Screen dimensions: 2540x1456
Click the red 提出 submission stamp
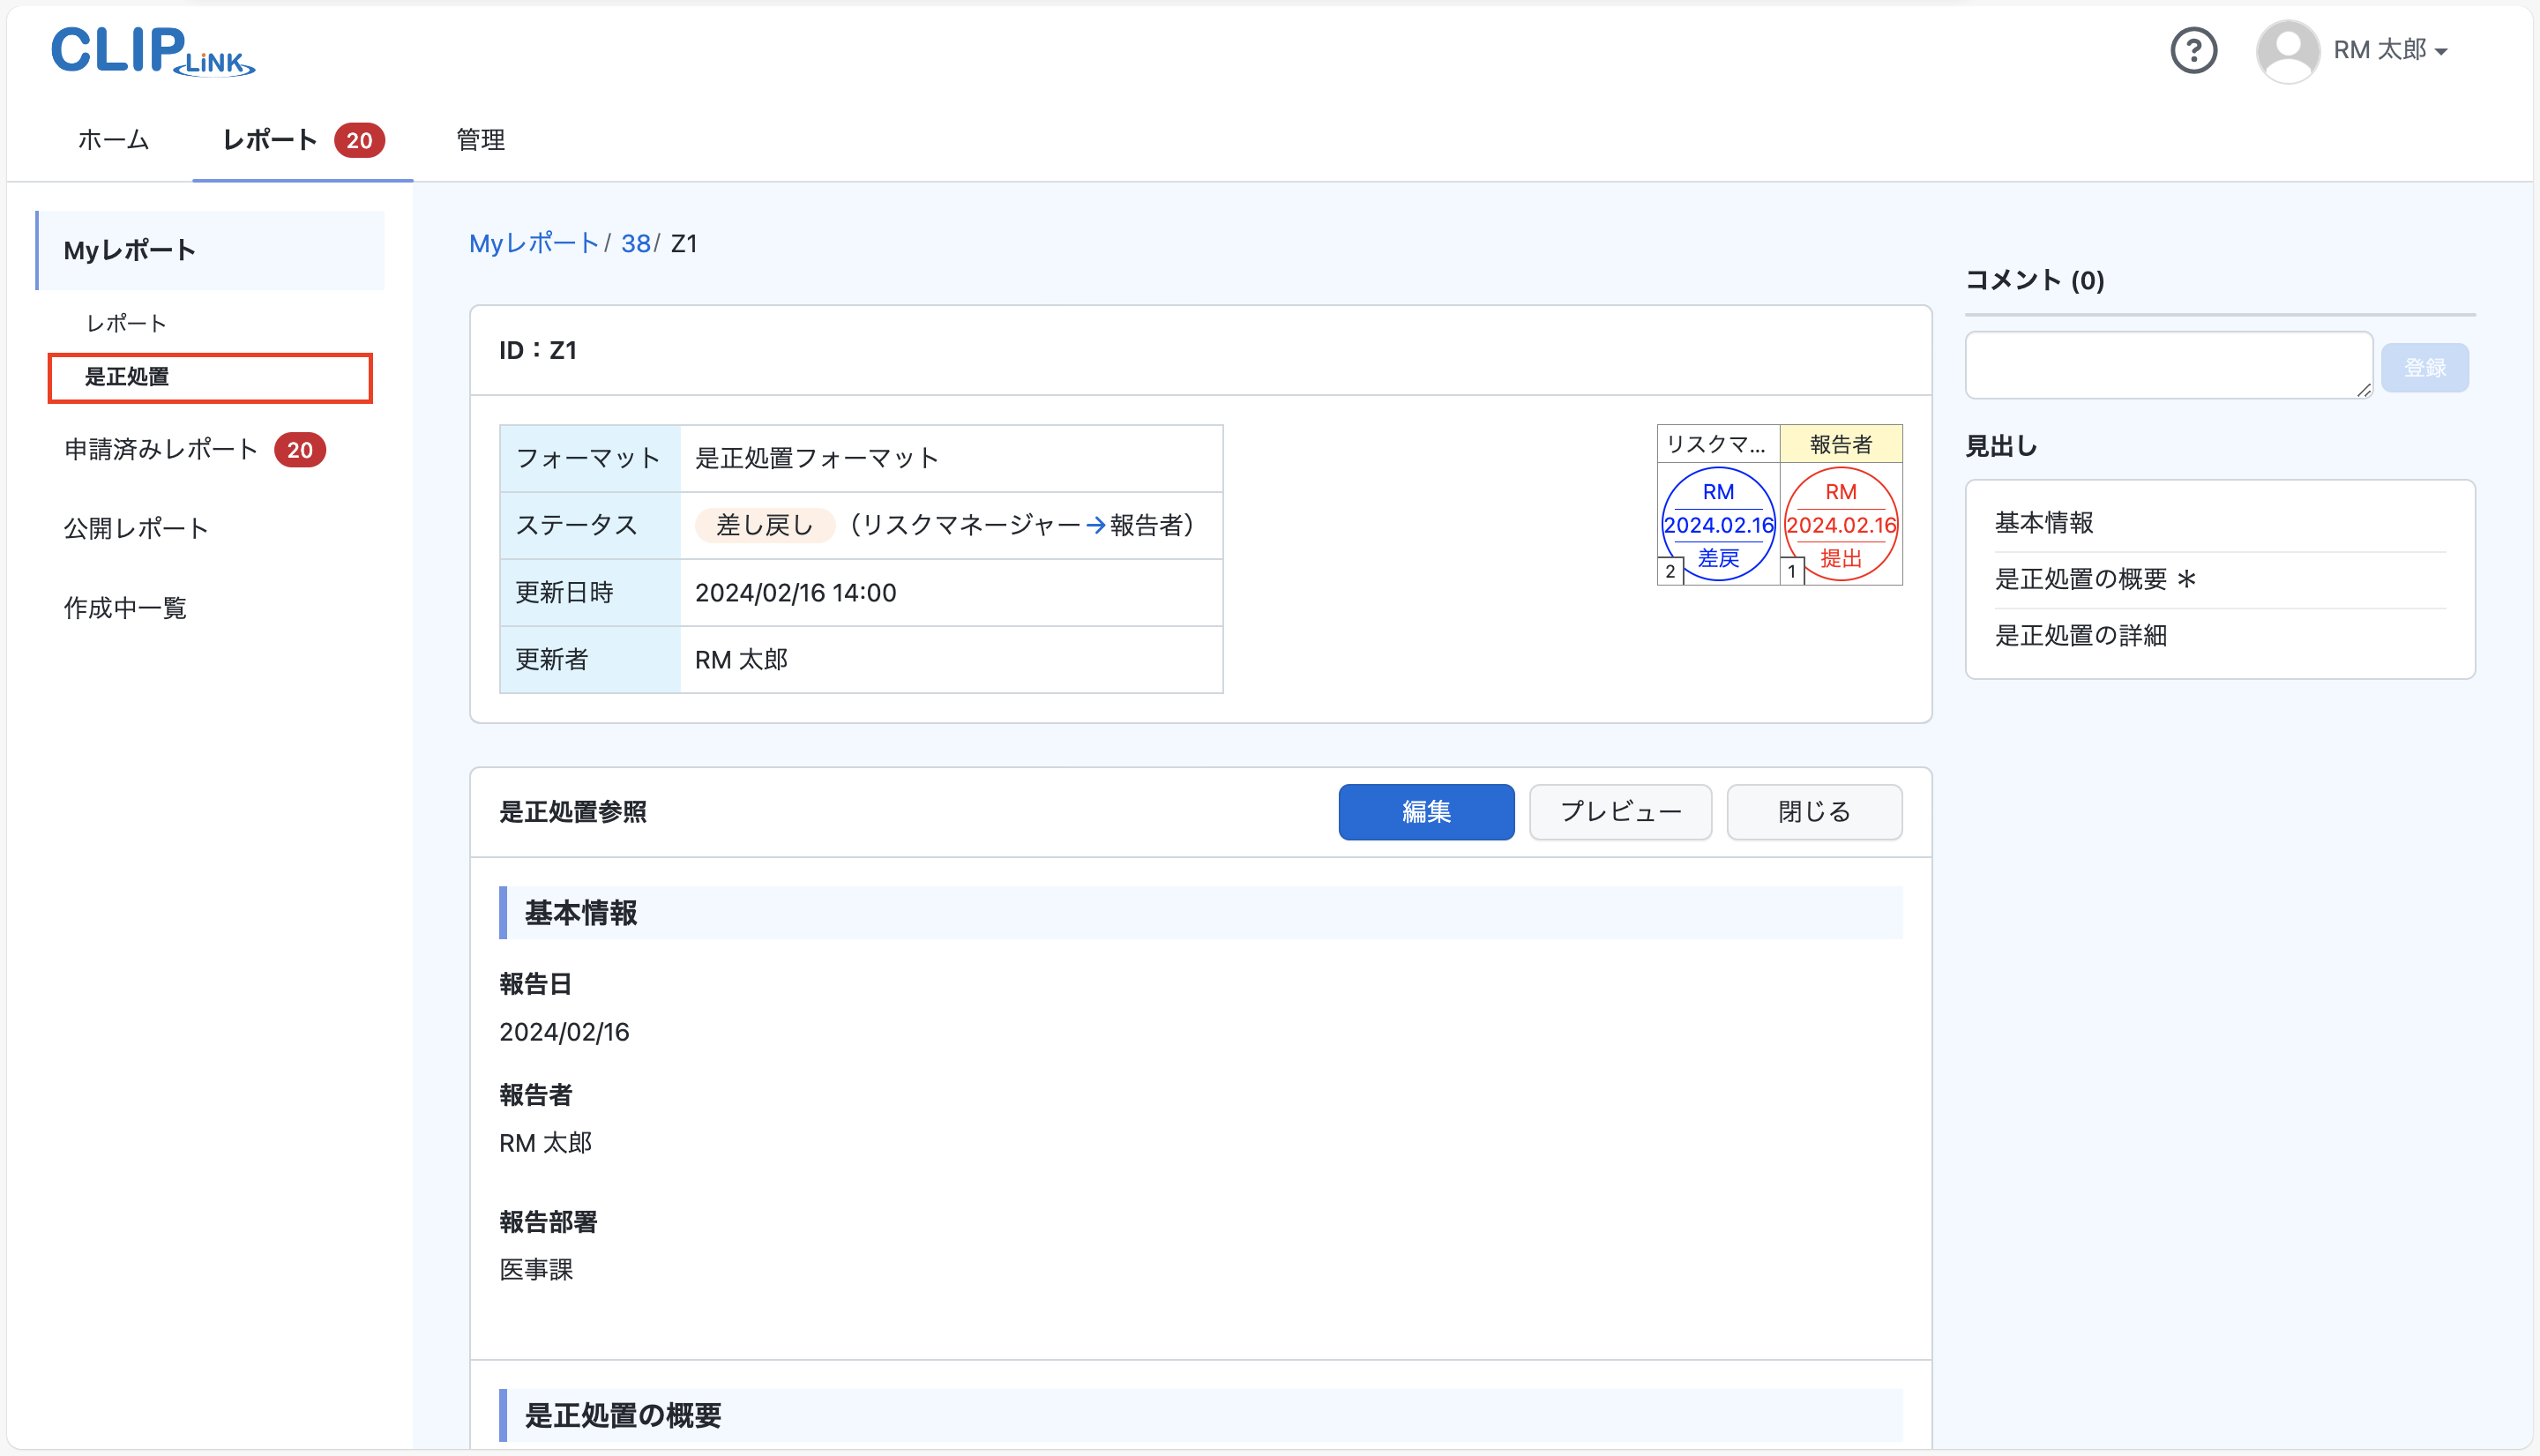click(1841, 523)
